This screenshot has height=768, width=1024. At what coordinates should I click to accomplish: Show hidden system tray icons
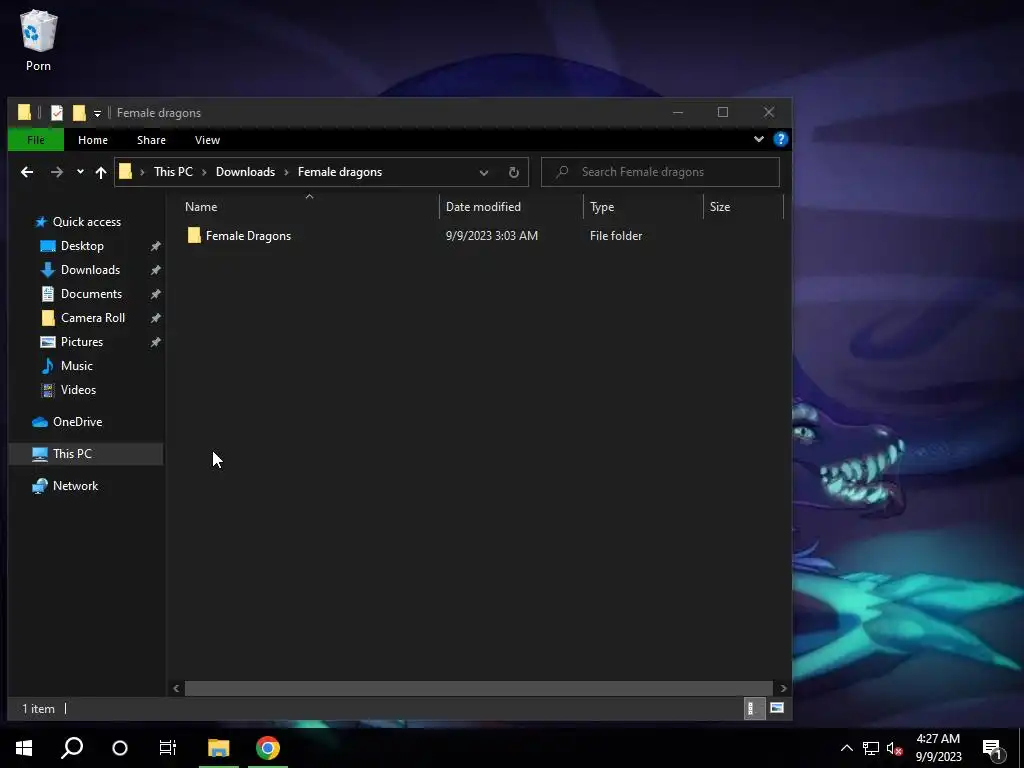(x=846, y=748)
